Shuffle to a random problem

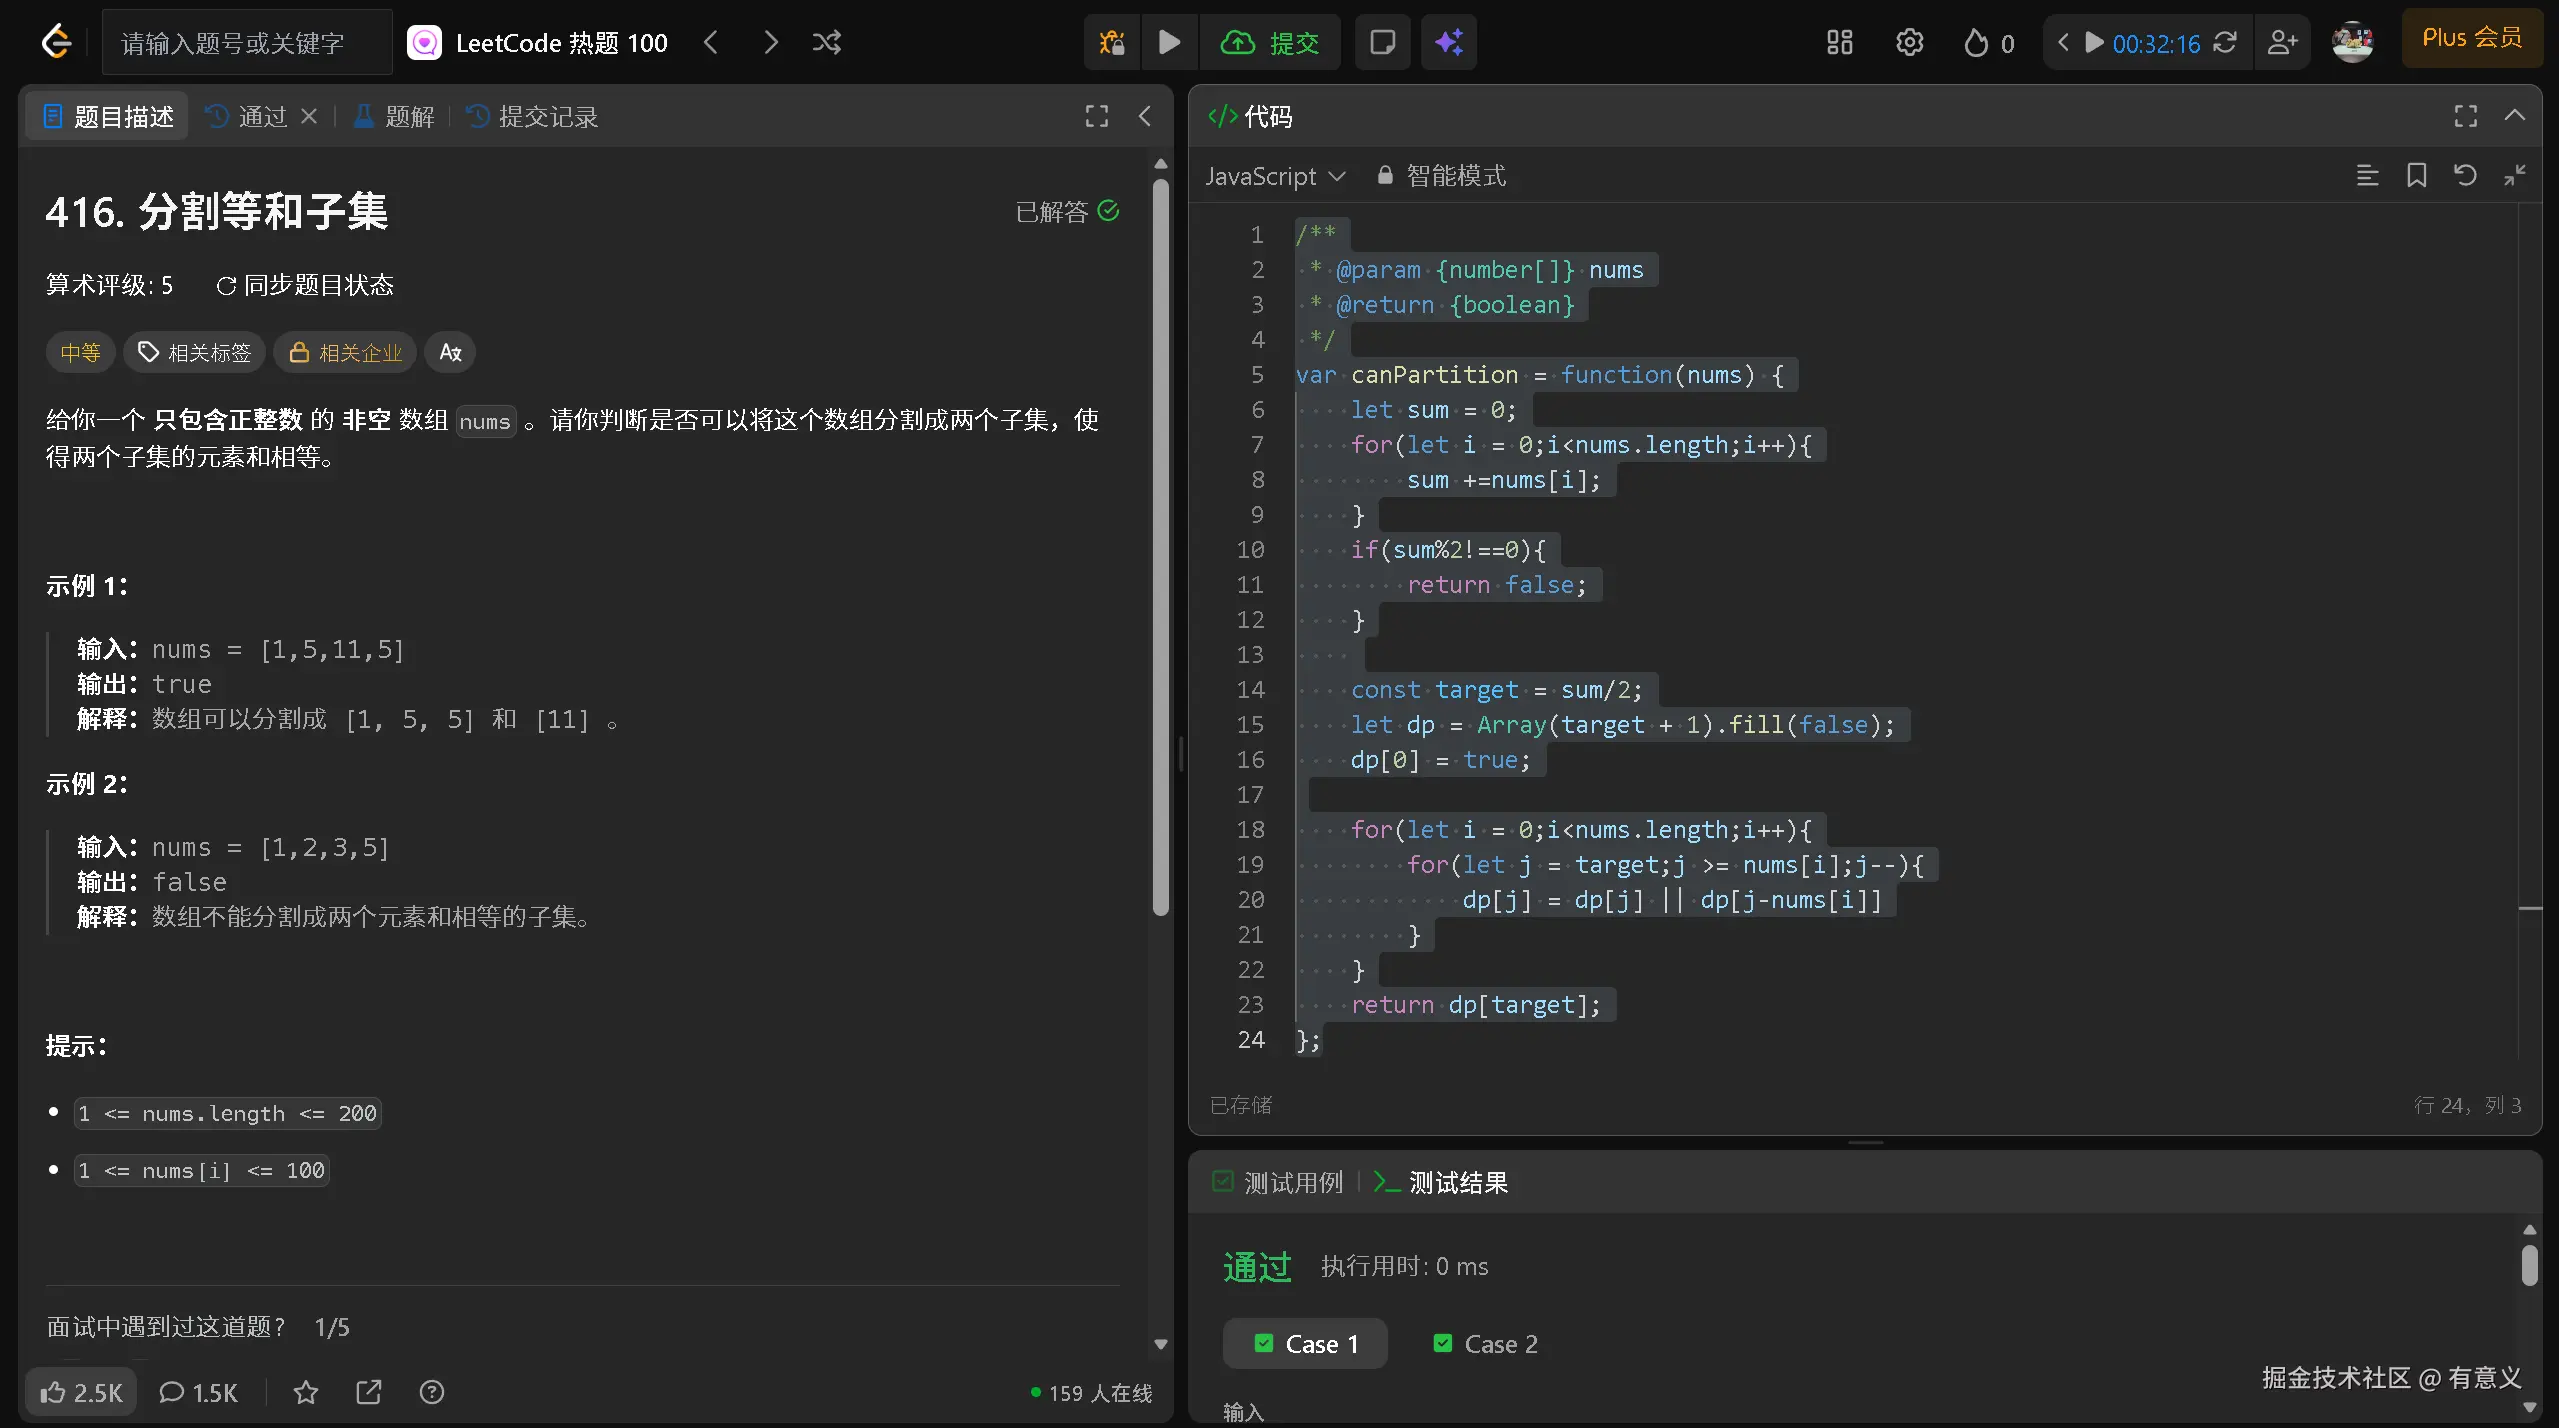[x=826, y=42]
